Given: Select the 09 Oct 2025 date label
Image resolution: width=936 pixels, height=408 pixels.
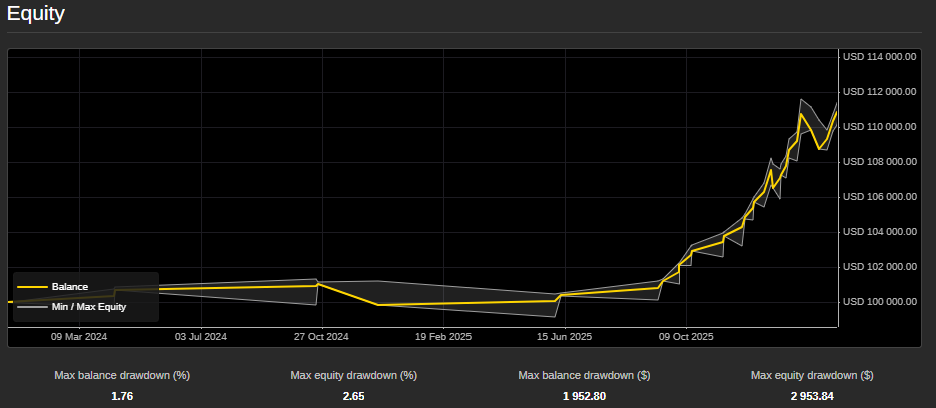Looking at the screenshot, I should pyautogui.click(x=686, y=337).
